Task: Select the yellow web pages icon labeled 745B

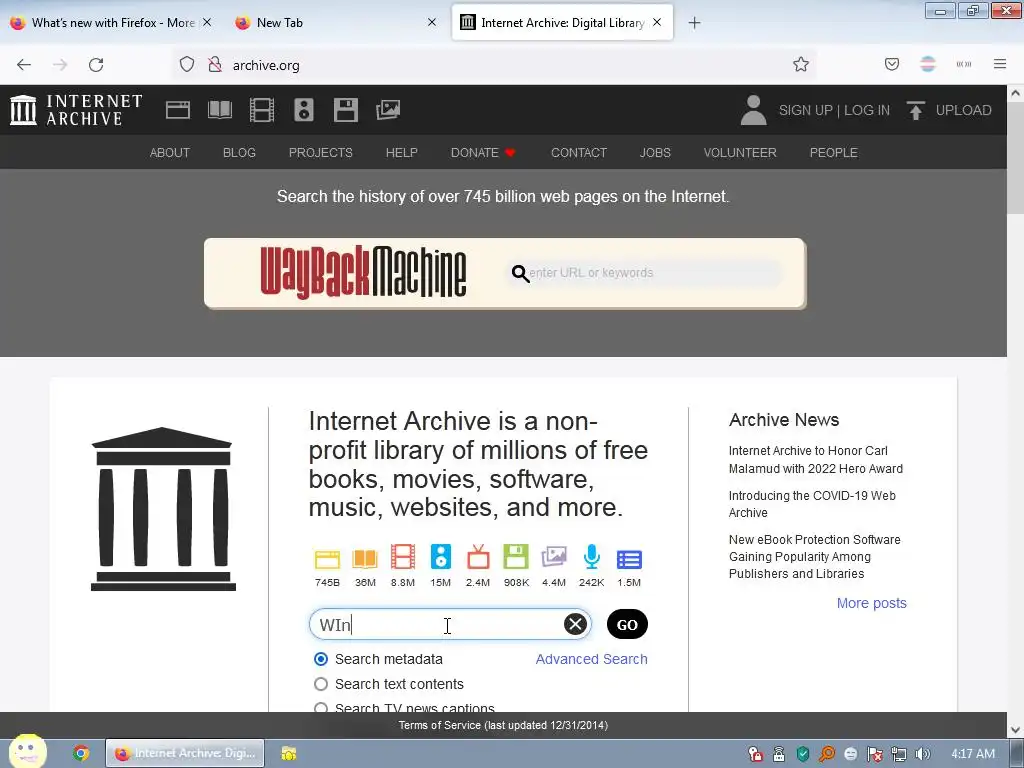Action: [327, 559]
